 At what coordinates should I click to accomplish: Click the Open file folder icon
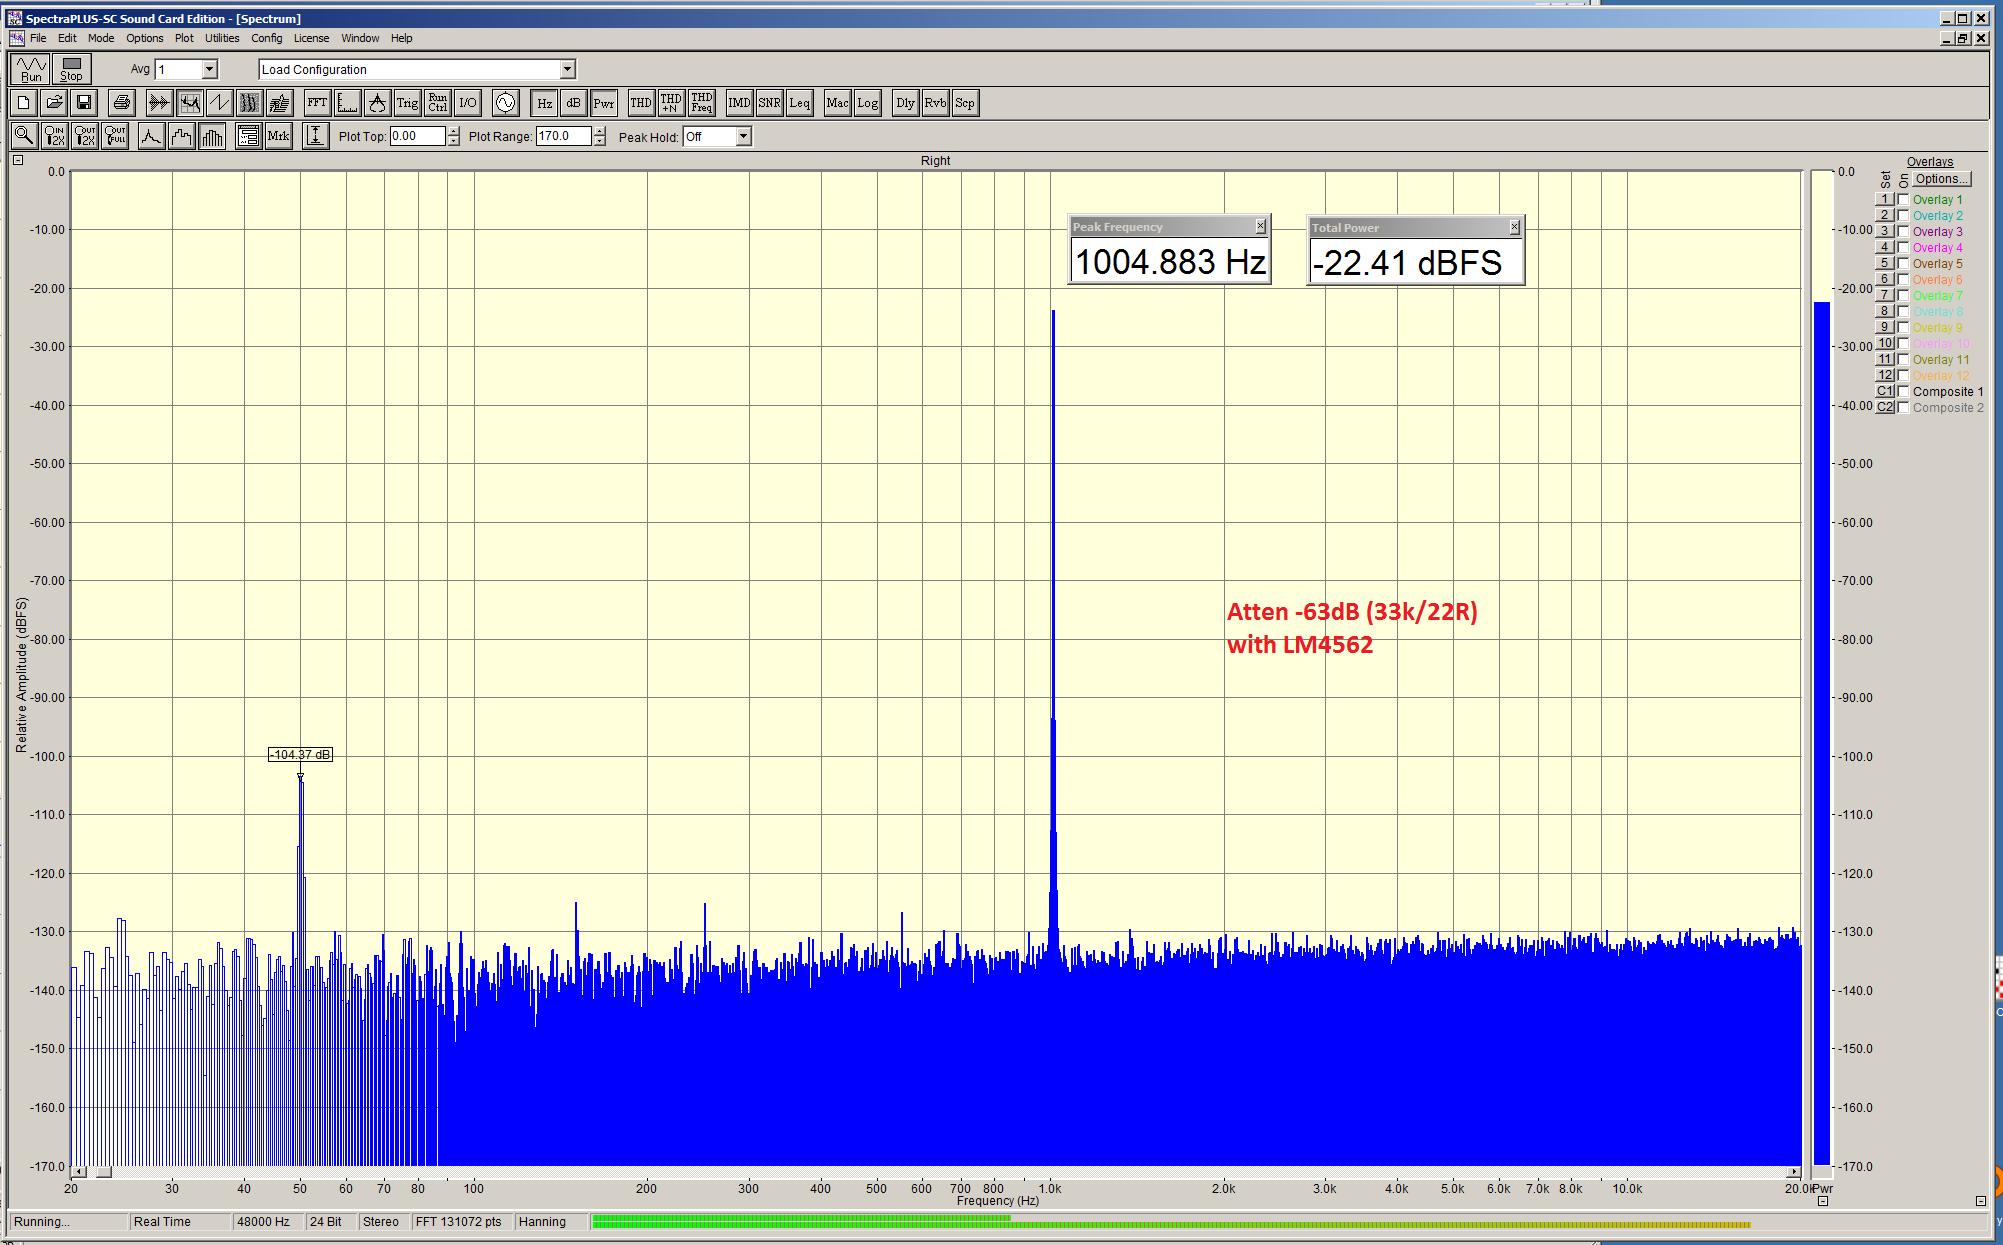[x=54, y=103]
